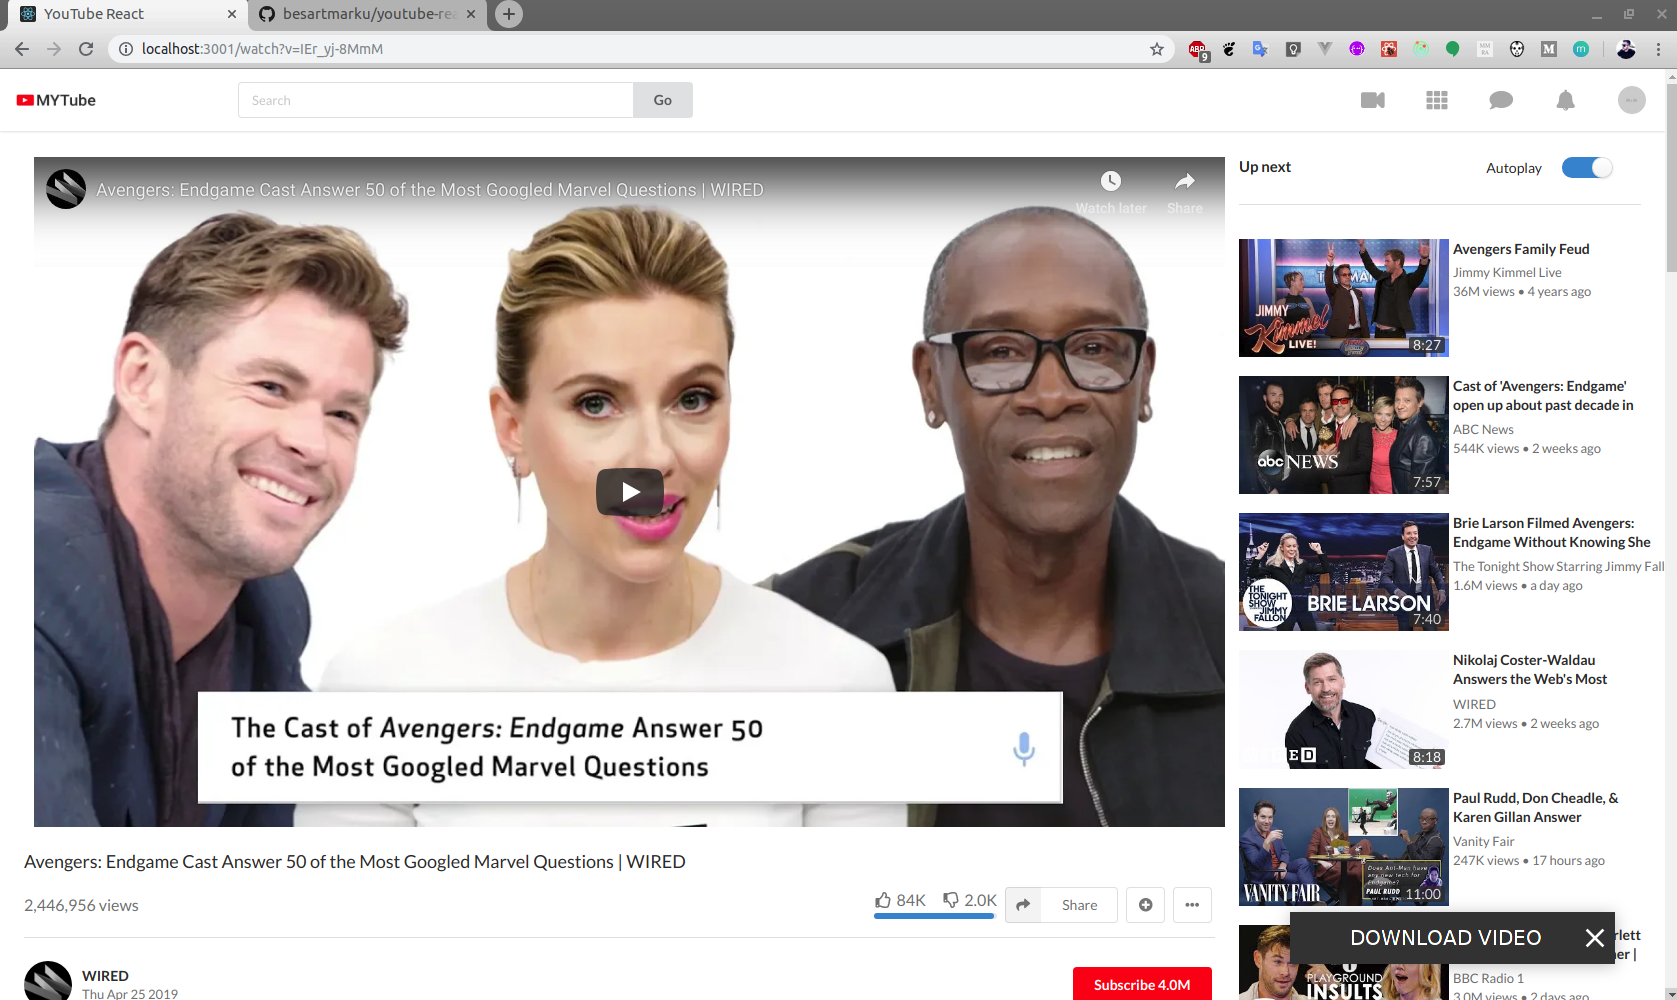The height and width of the screenshot is (1000, 1677).
Task: Click the notifications bell icon
Action: click(x=1565, y=100)
